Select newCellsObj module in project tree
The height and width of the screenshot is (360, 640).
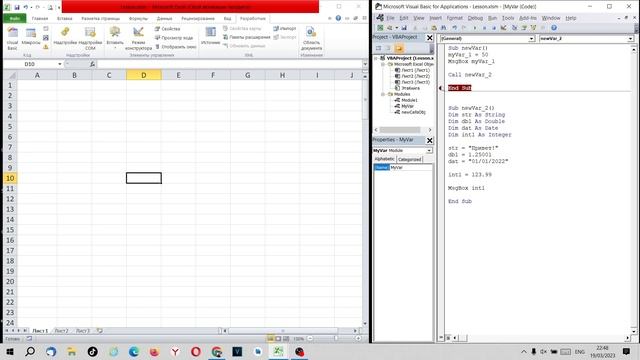click(x=413, y=112)
